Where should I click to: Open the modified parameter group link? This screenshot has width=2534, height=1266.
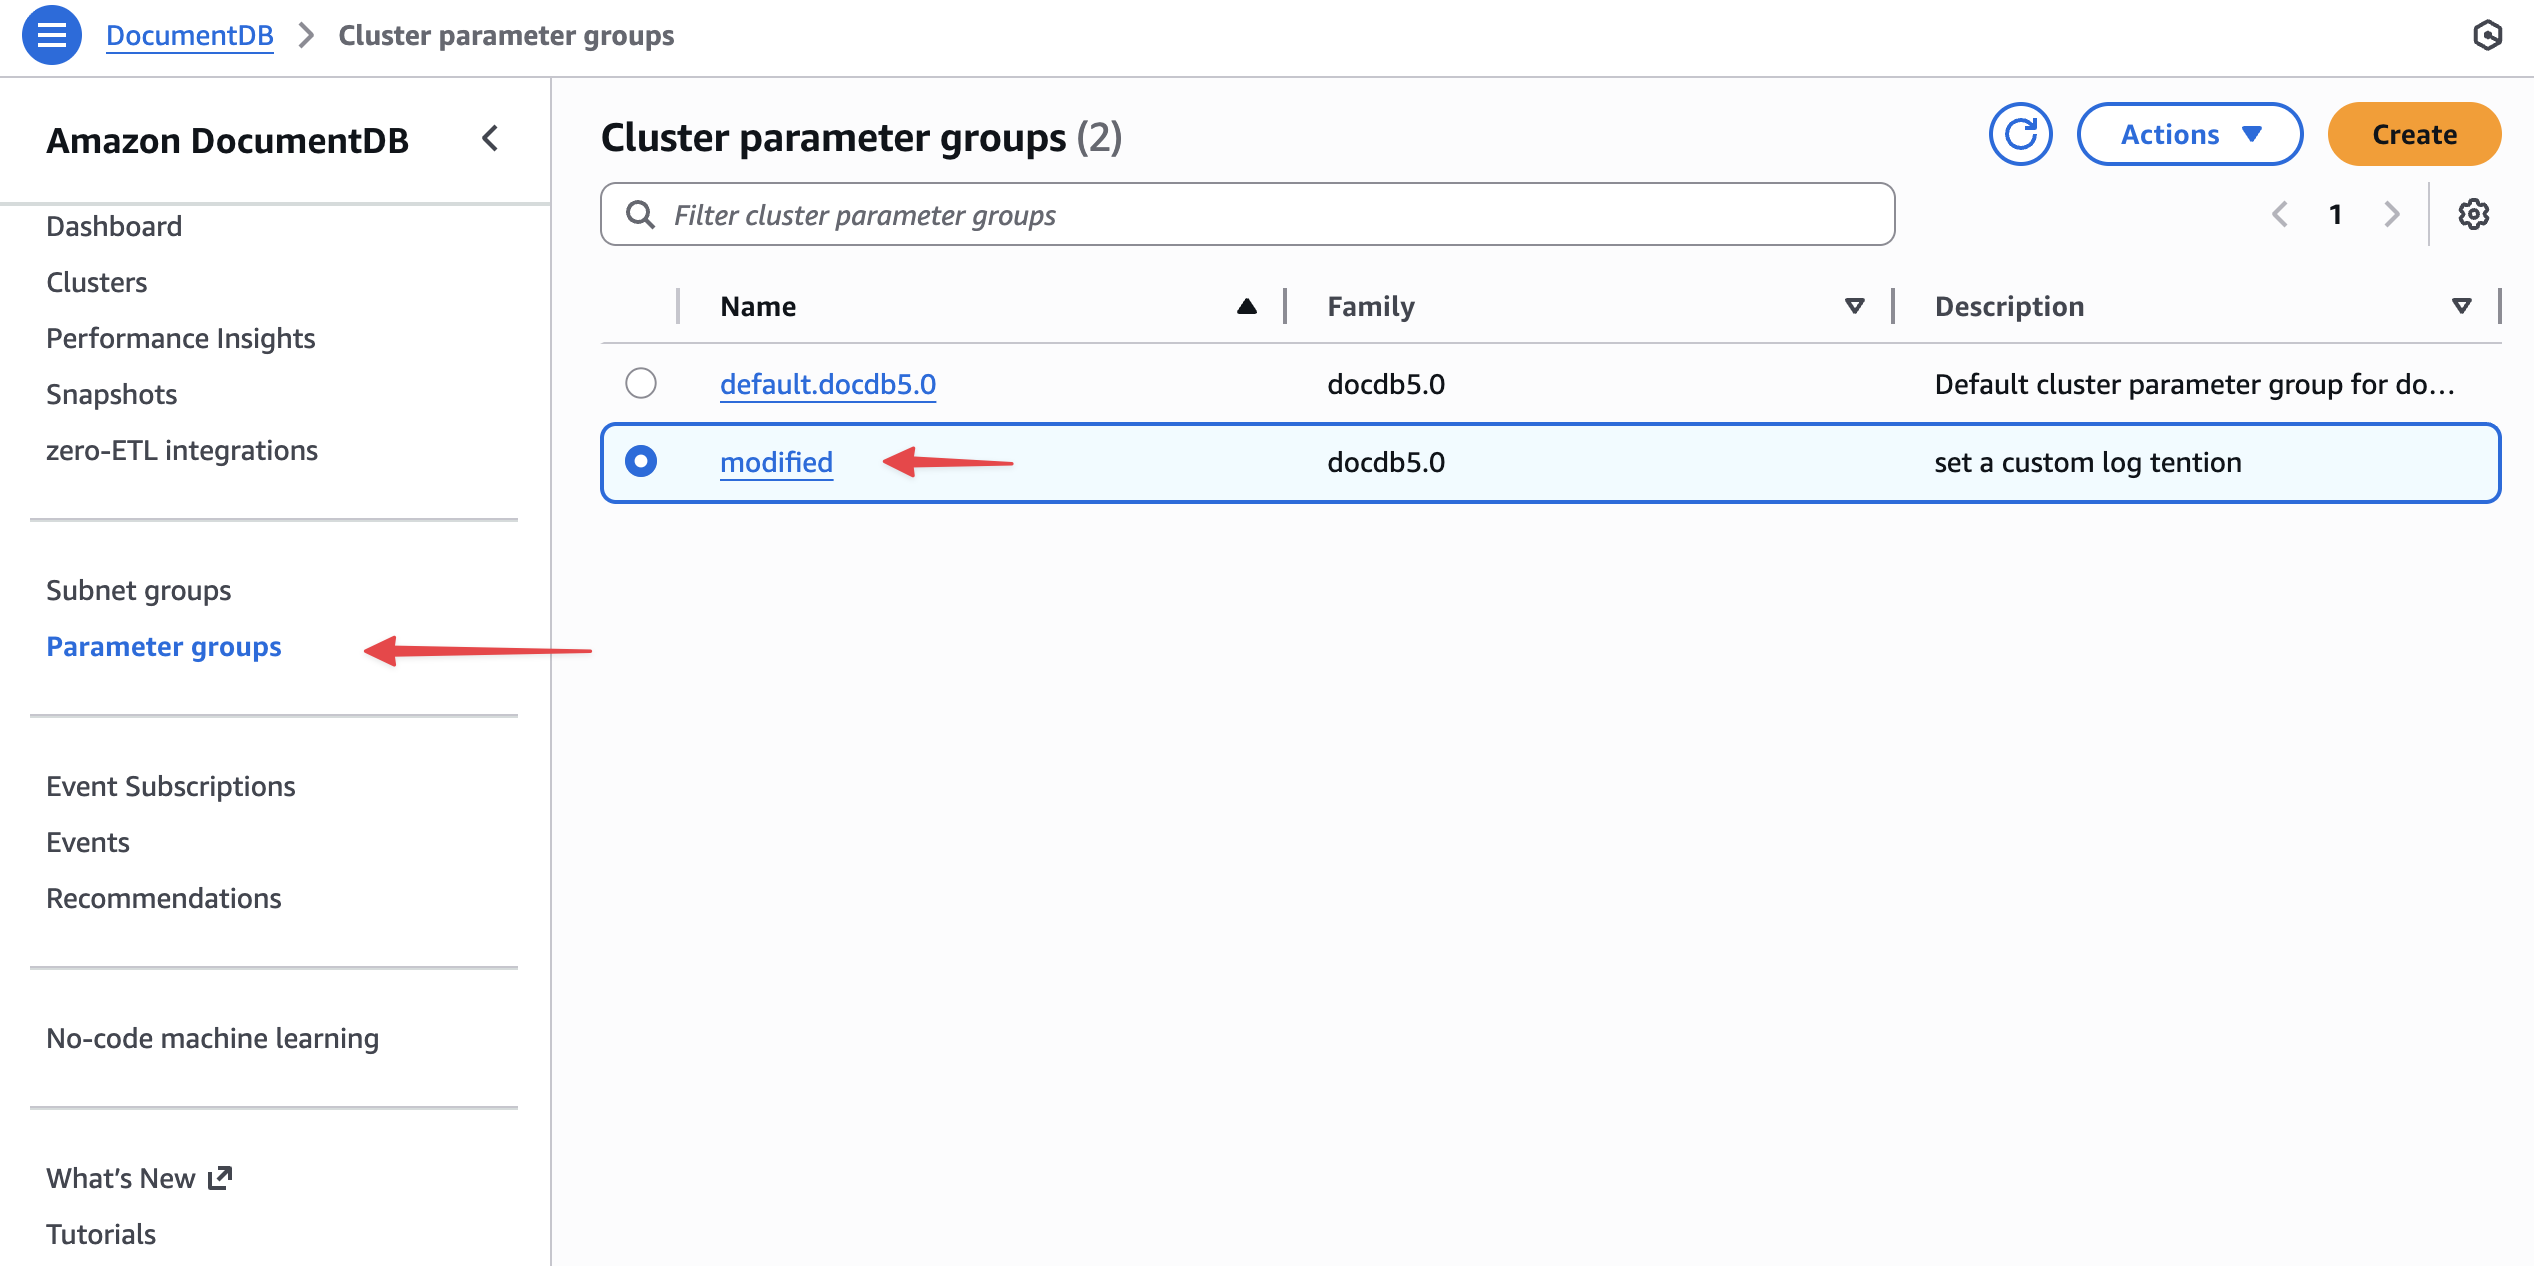[x=777, y=462]
